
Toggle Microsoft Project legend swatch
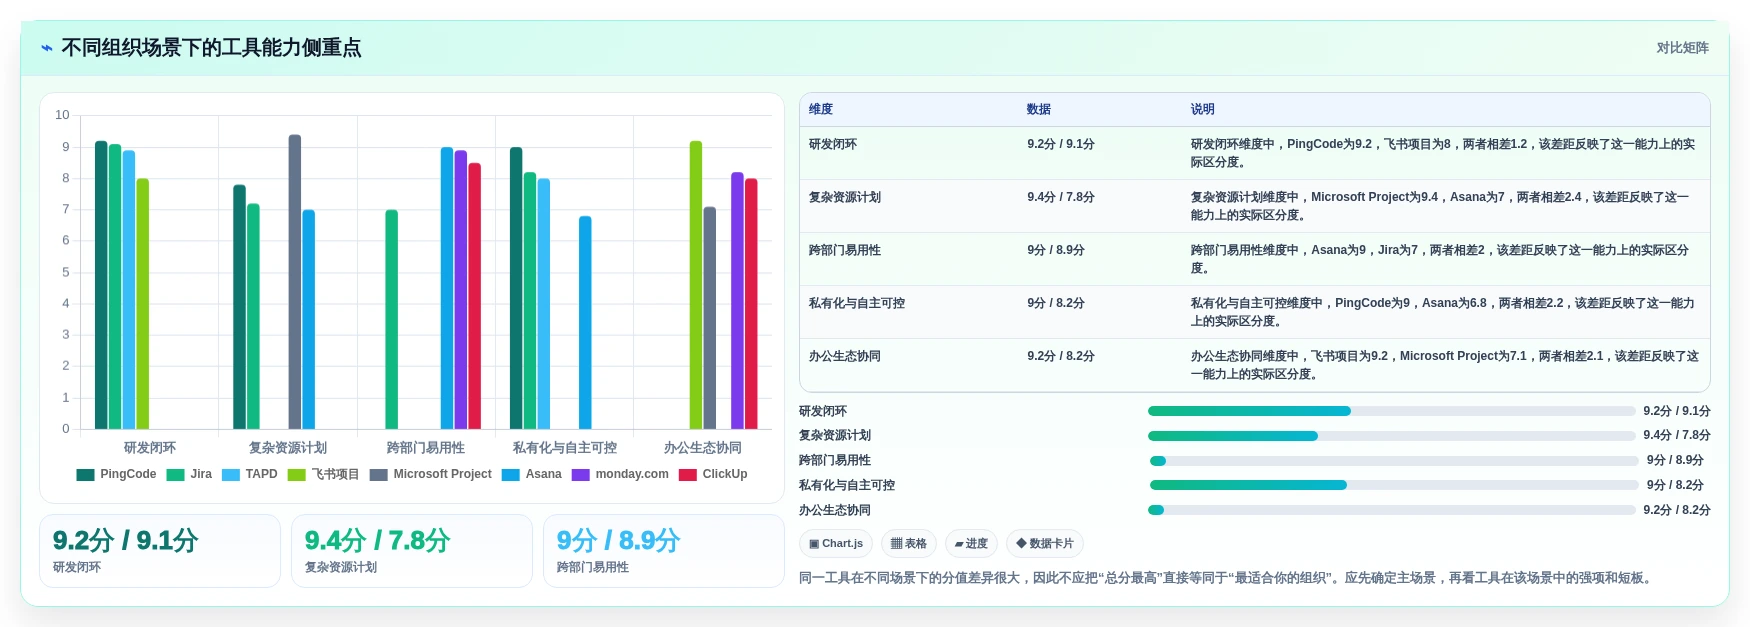[x=378, y=474]
